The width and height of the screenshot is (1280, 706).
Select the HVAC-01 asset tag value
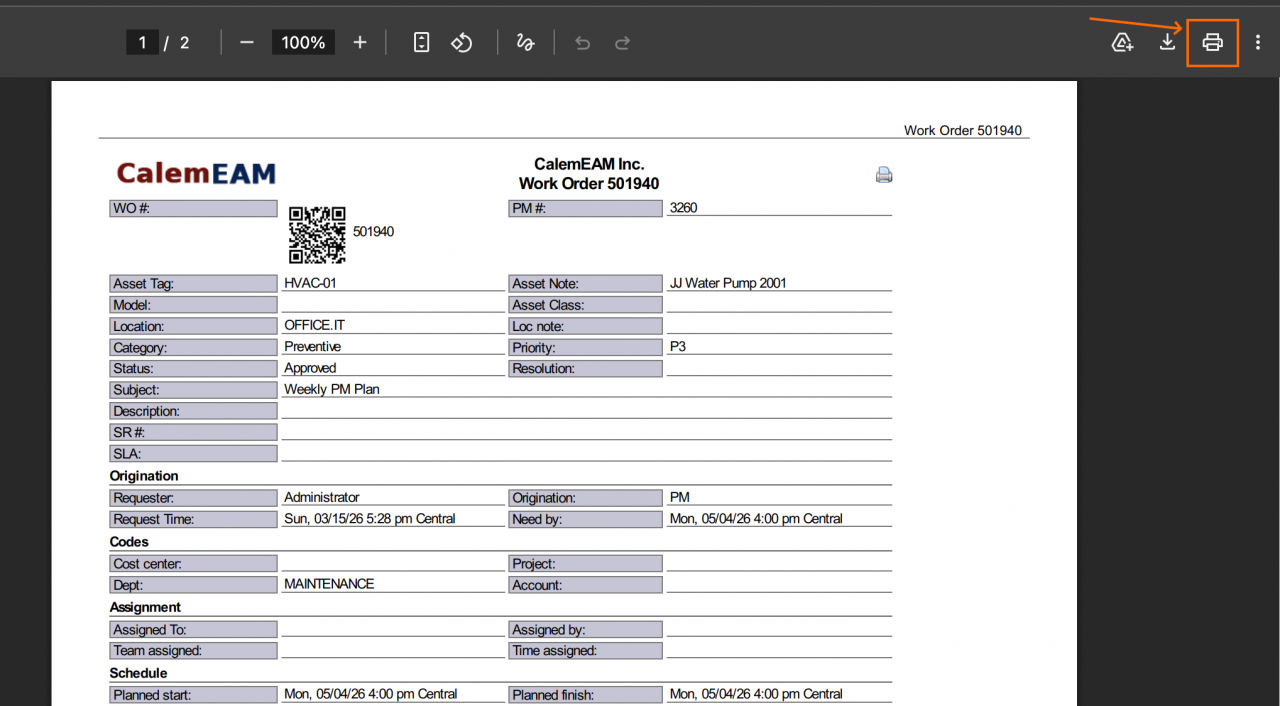[310, 283]
